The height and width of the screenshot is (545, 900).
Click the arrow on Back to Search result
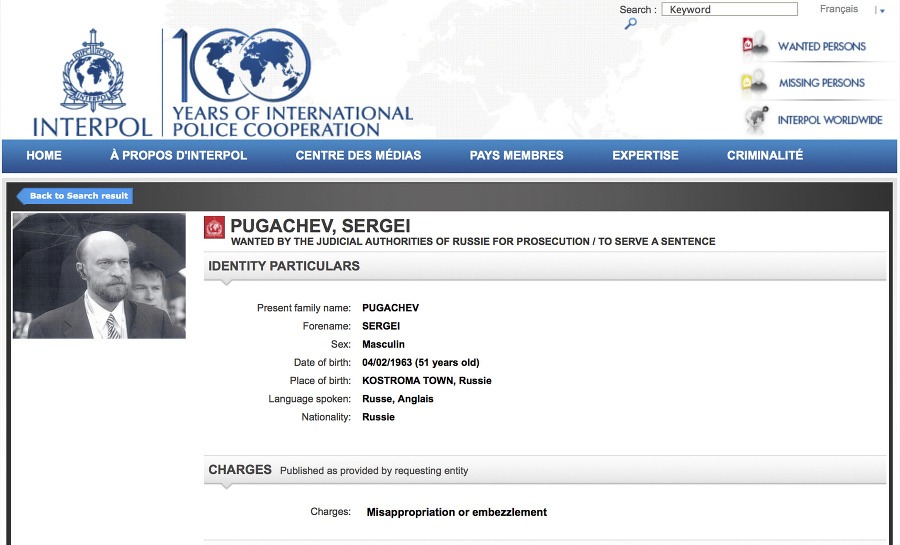point(23,196)
